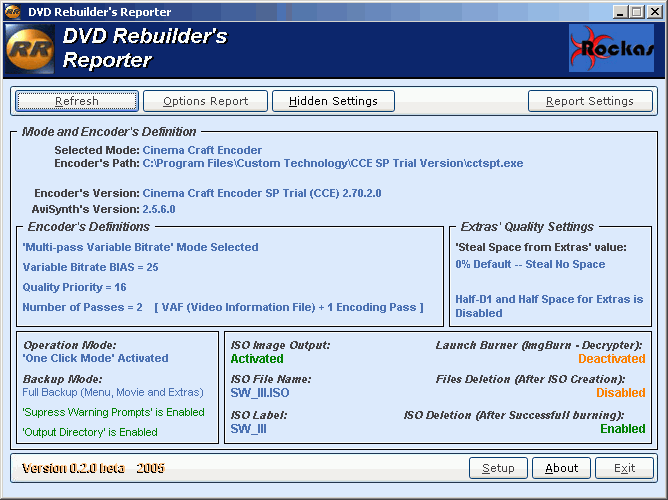The height and width of the screenshot is (500, 668).
Task: Click 'Half-D1 and Half Space for Extras is Disabled'
Action: click(549, 306)
